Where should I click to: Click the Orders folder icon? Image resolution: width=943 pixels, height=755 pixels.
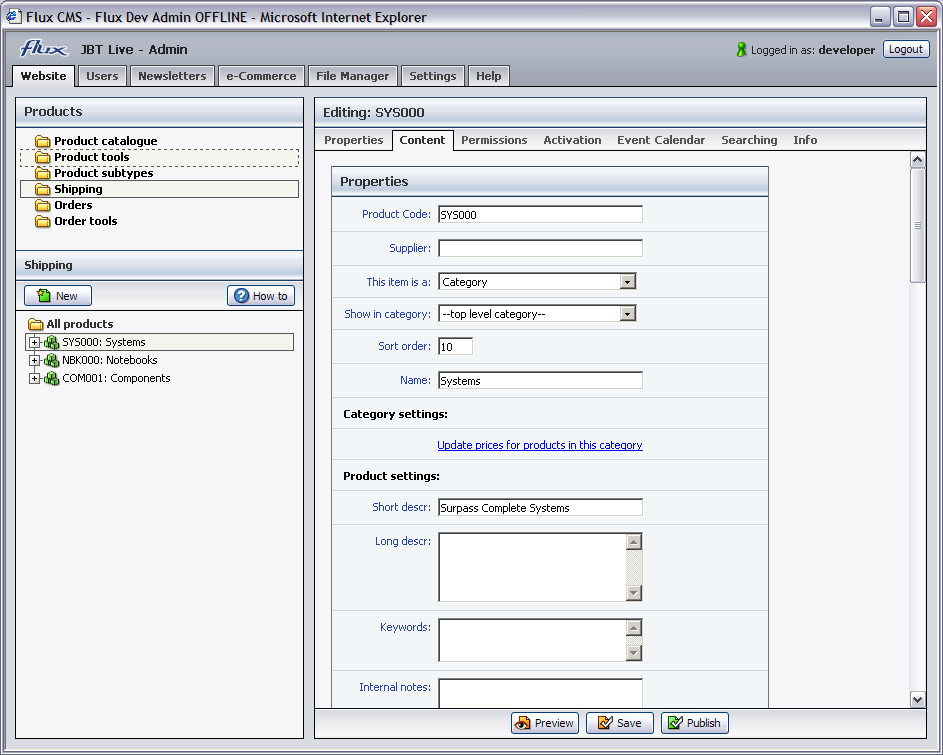[x=42, y=205]
